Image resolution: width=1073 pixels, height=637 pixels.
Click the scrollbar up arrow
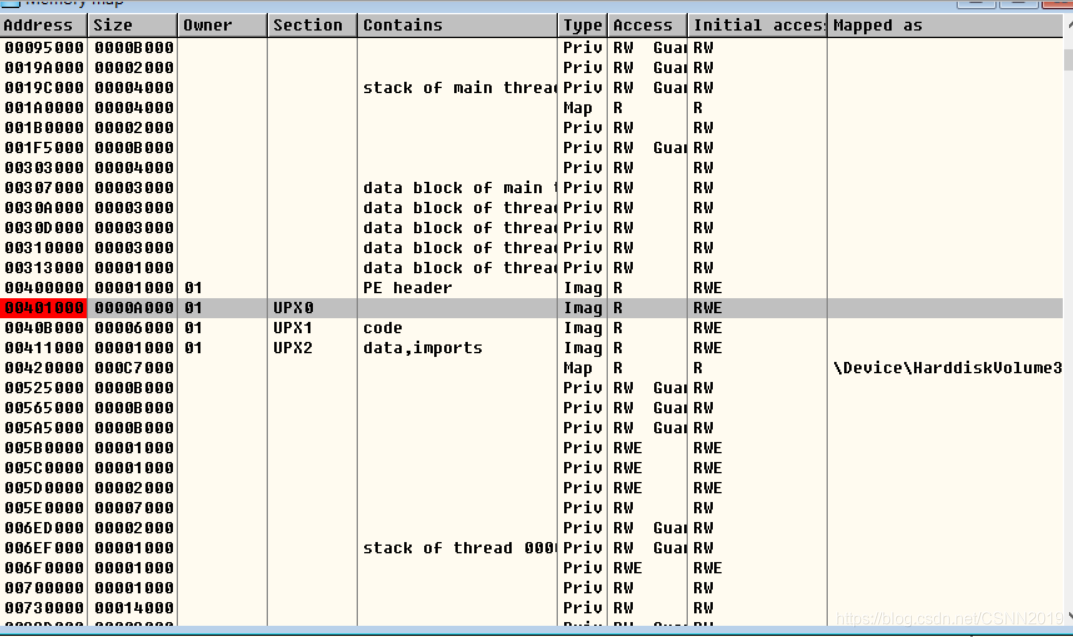[x=1068, y=25]
